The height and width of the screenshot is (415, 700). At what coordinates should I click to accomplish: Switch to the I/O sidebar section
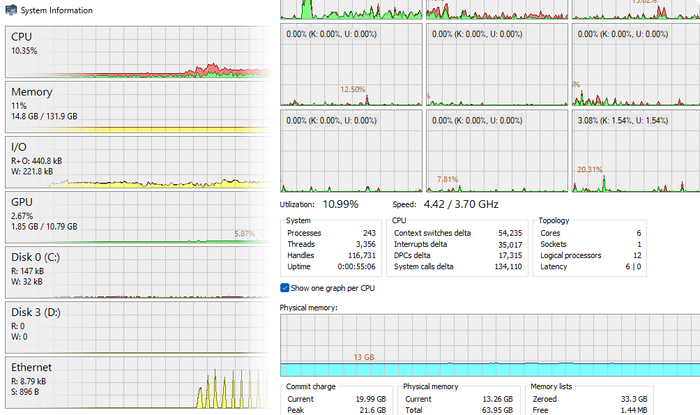click(138, 163)
